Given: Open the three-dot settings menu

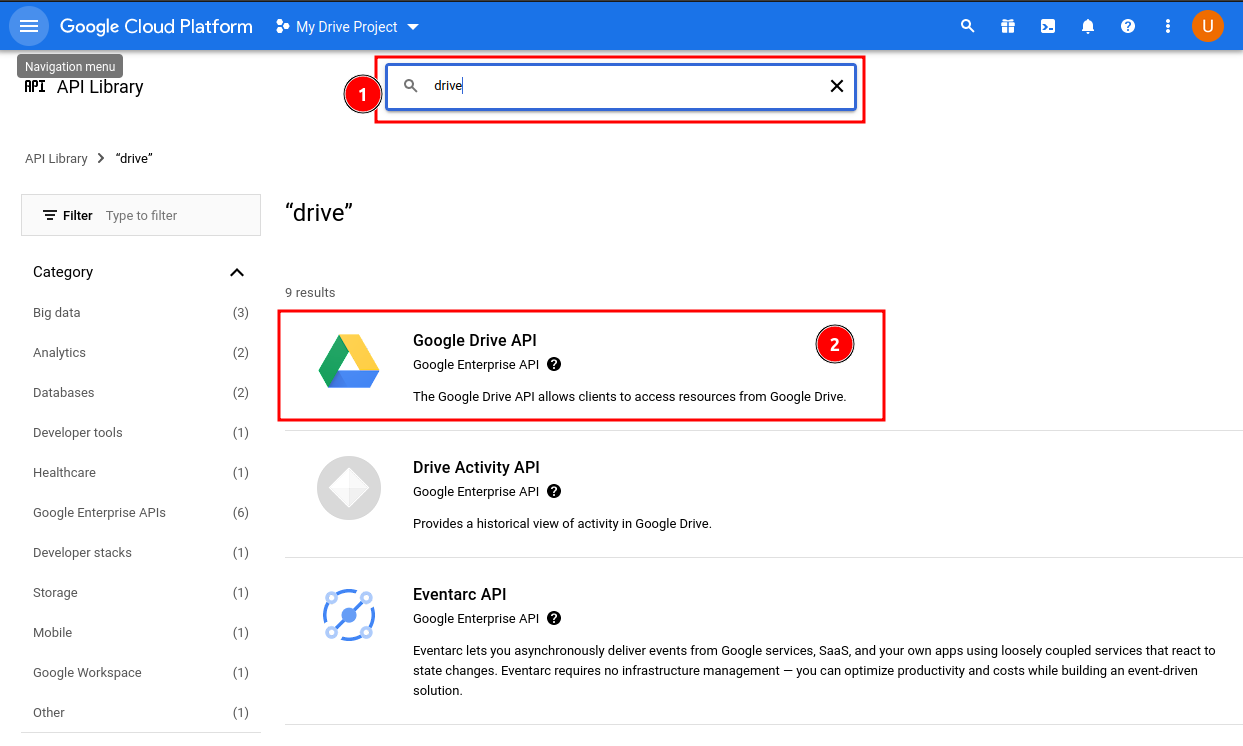Looking at the screenshot, I should click(1168, 26).
